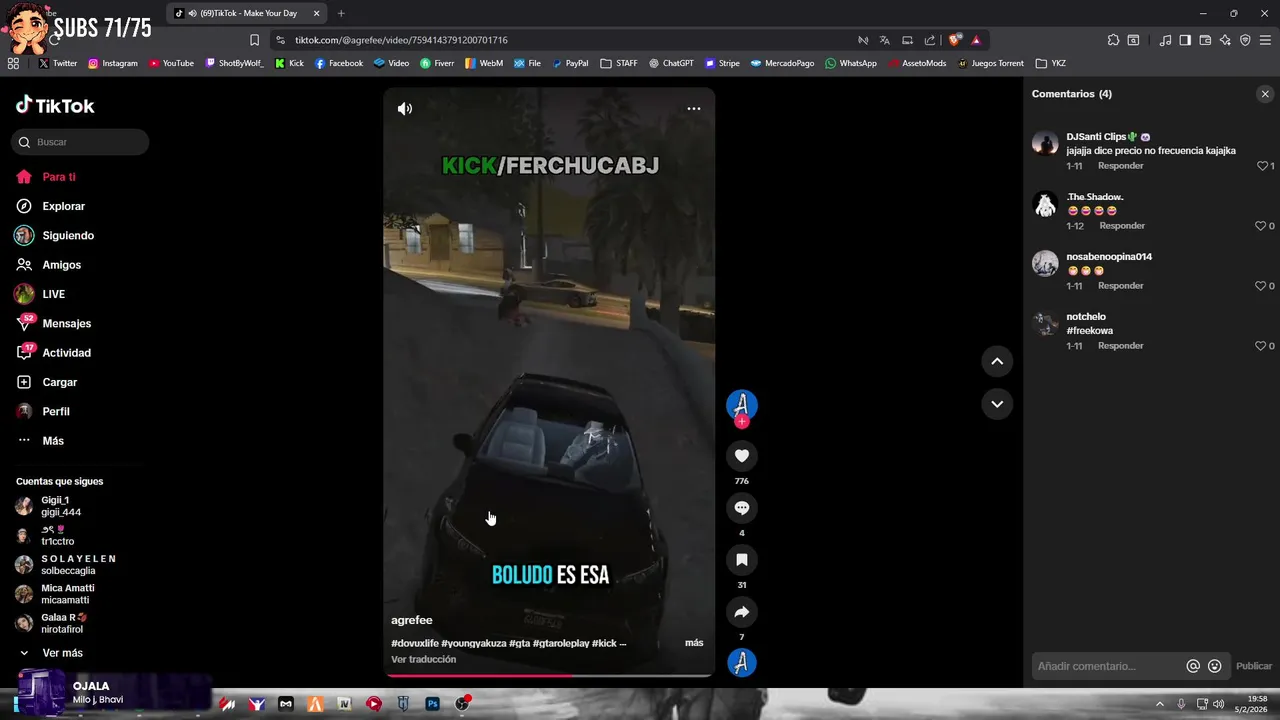
Task: Click the address bar bookmark icon
Action: pyautogui.click(x=254, y=40)
